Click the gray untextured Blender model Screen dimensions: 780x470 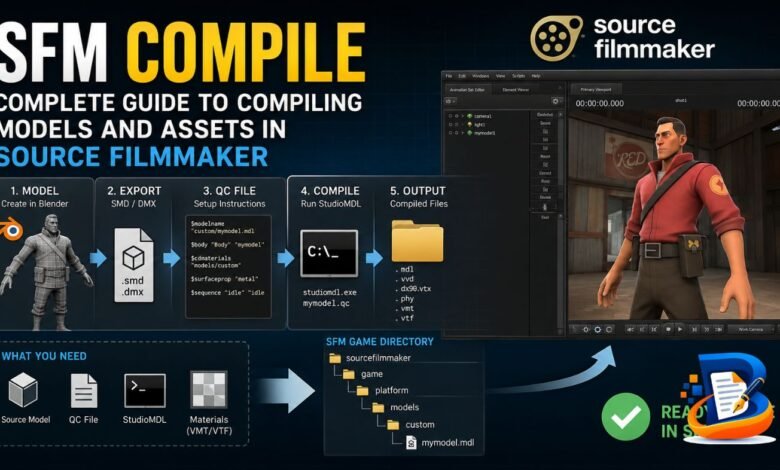coord(46,271)
